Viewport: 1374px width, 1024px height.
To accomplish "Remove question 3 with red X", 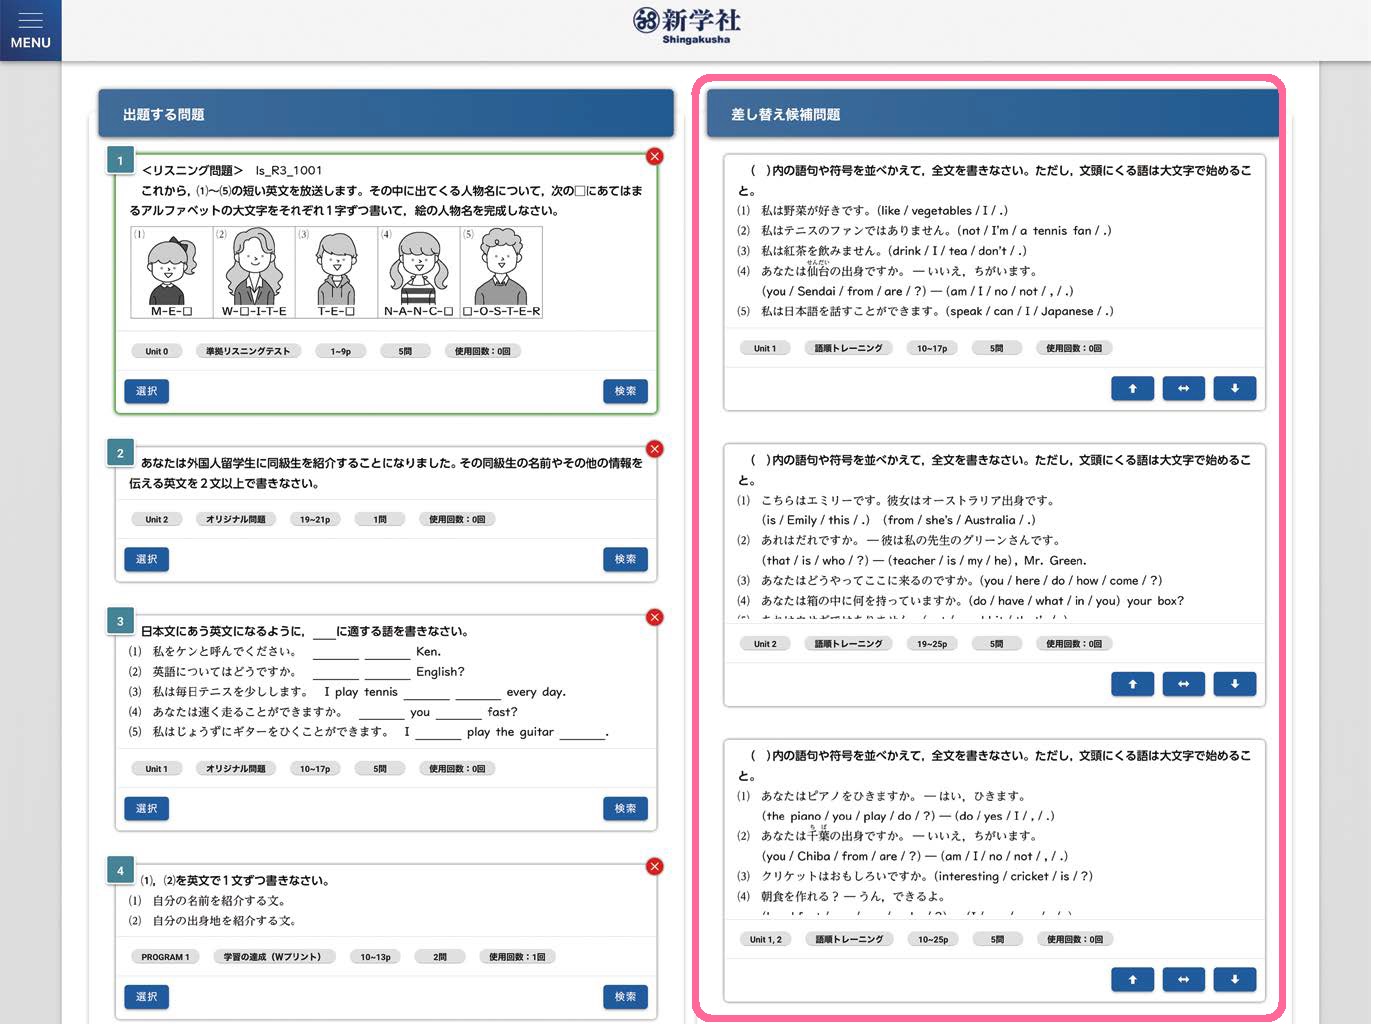I will [655, 617].
